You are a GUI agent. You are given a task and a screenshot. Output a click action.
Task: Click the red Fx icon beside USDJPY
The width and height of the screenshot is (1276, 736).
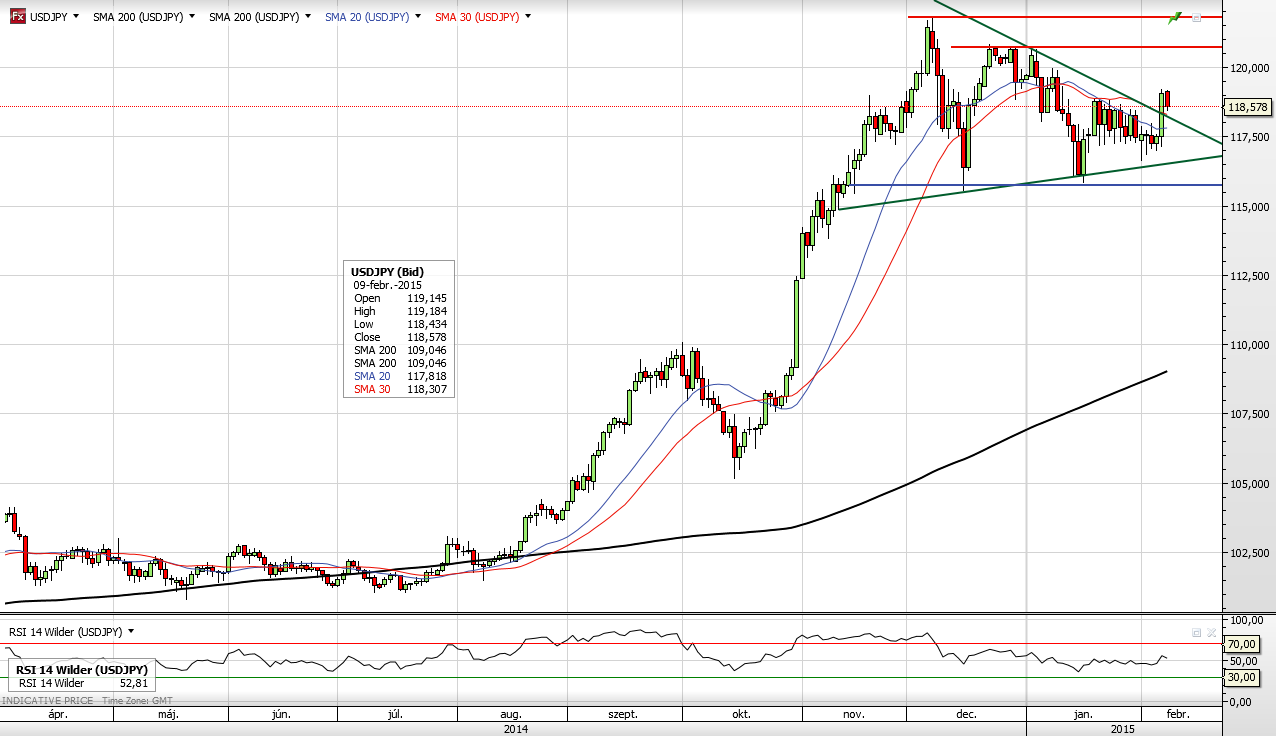17,17
